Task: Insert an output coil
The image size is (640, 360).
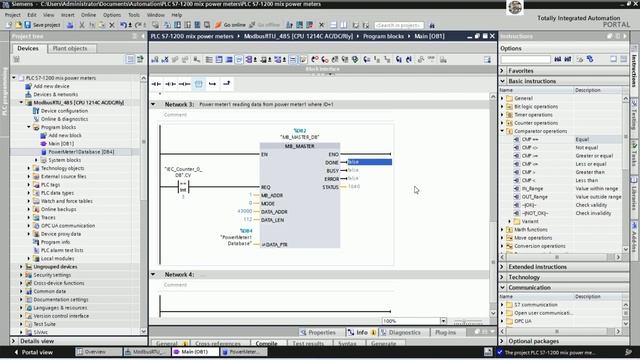Action: pyautogui.click(x=184, y=84)
